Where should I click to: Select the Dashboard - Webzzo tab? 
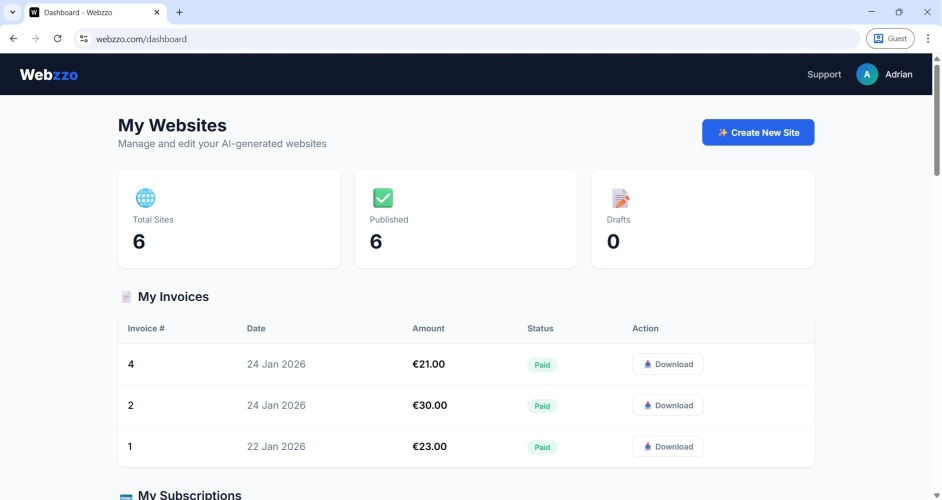[96, 12]
